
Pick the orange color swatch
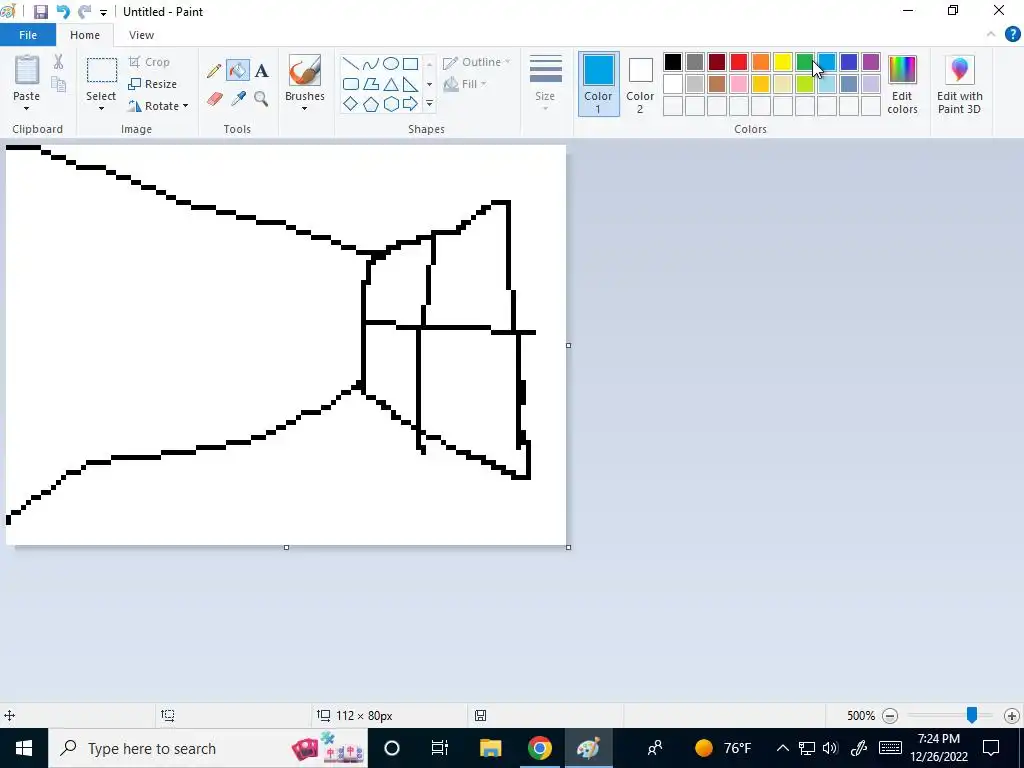click(x=761, y=62)
